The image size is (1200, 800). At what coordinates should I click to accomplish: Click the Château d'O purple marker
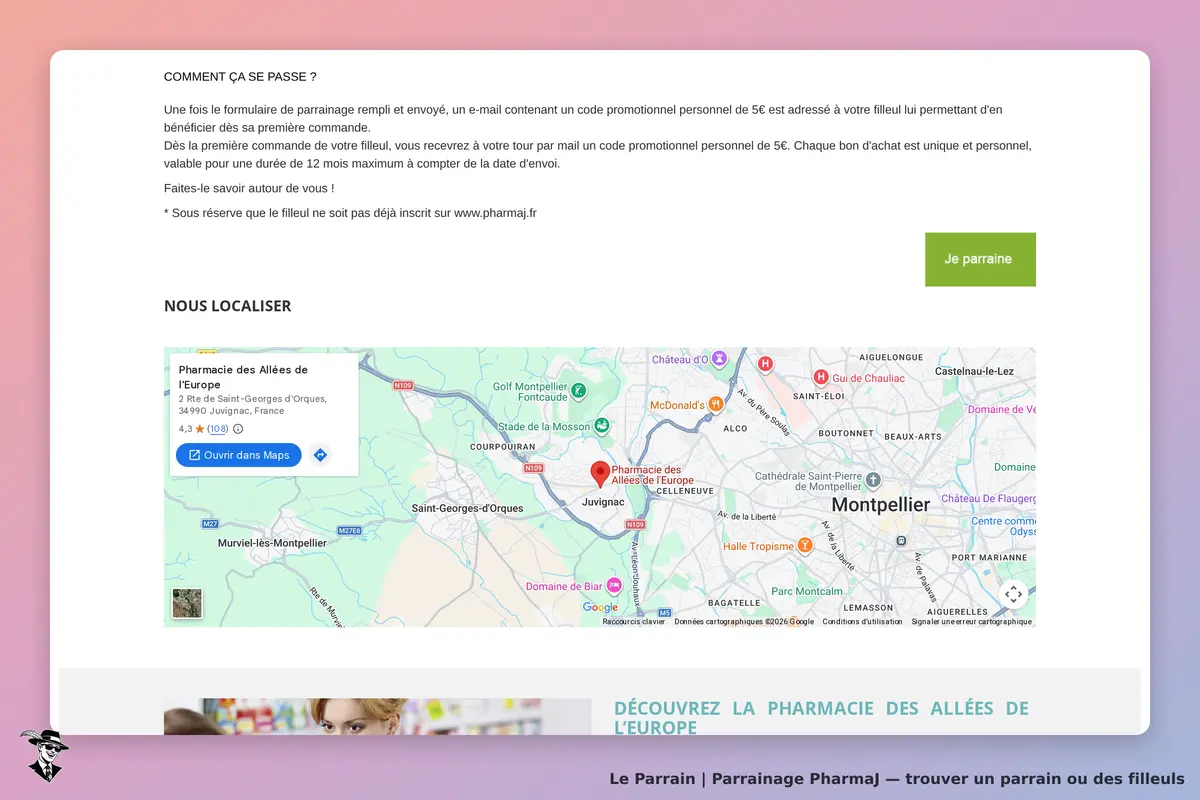719,358
